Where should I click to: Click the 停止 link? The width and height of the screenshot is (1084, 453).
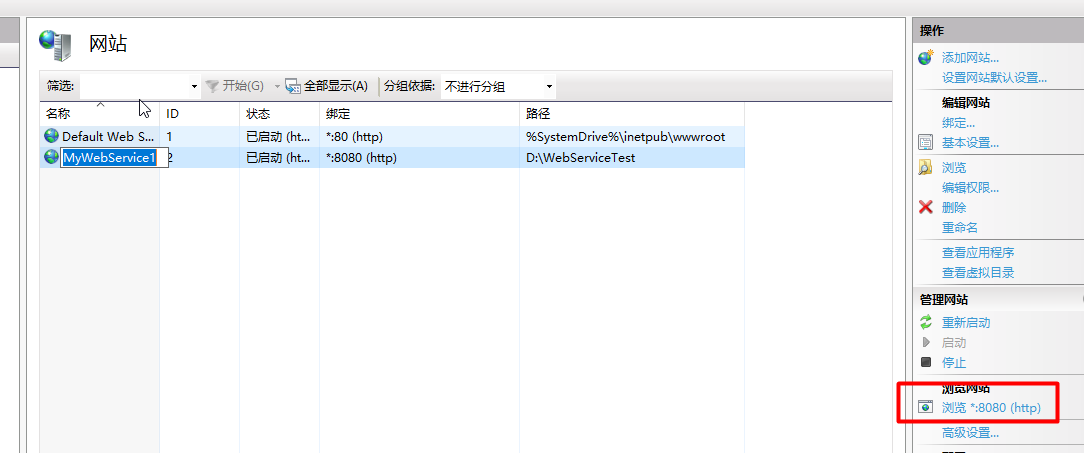click(954, 362)
